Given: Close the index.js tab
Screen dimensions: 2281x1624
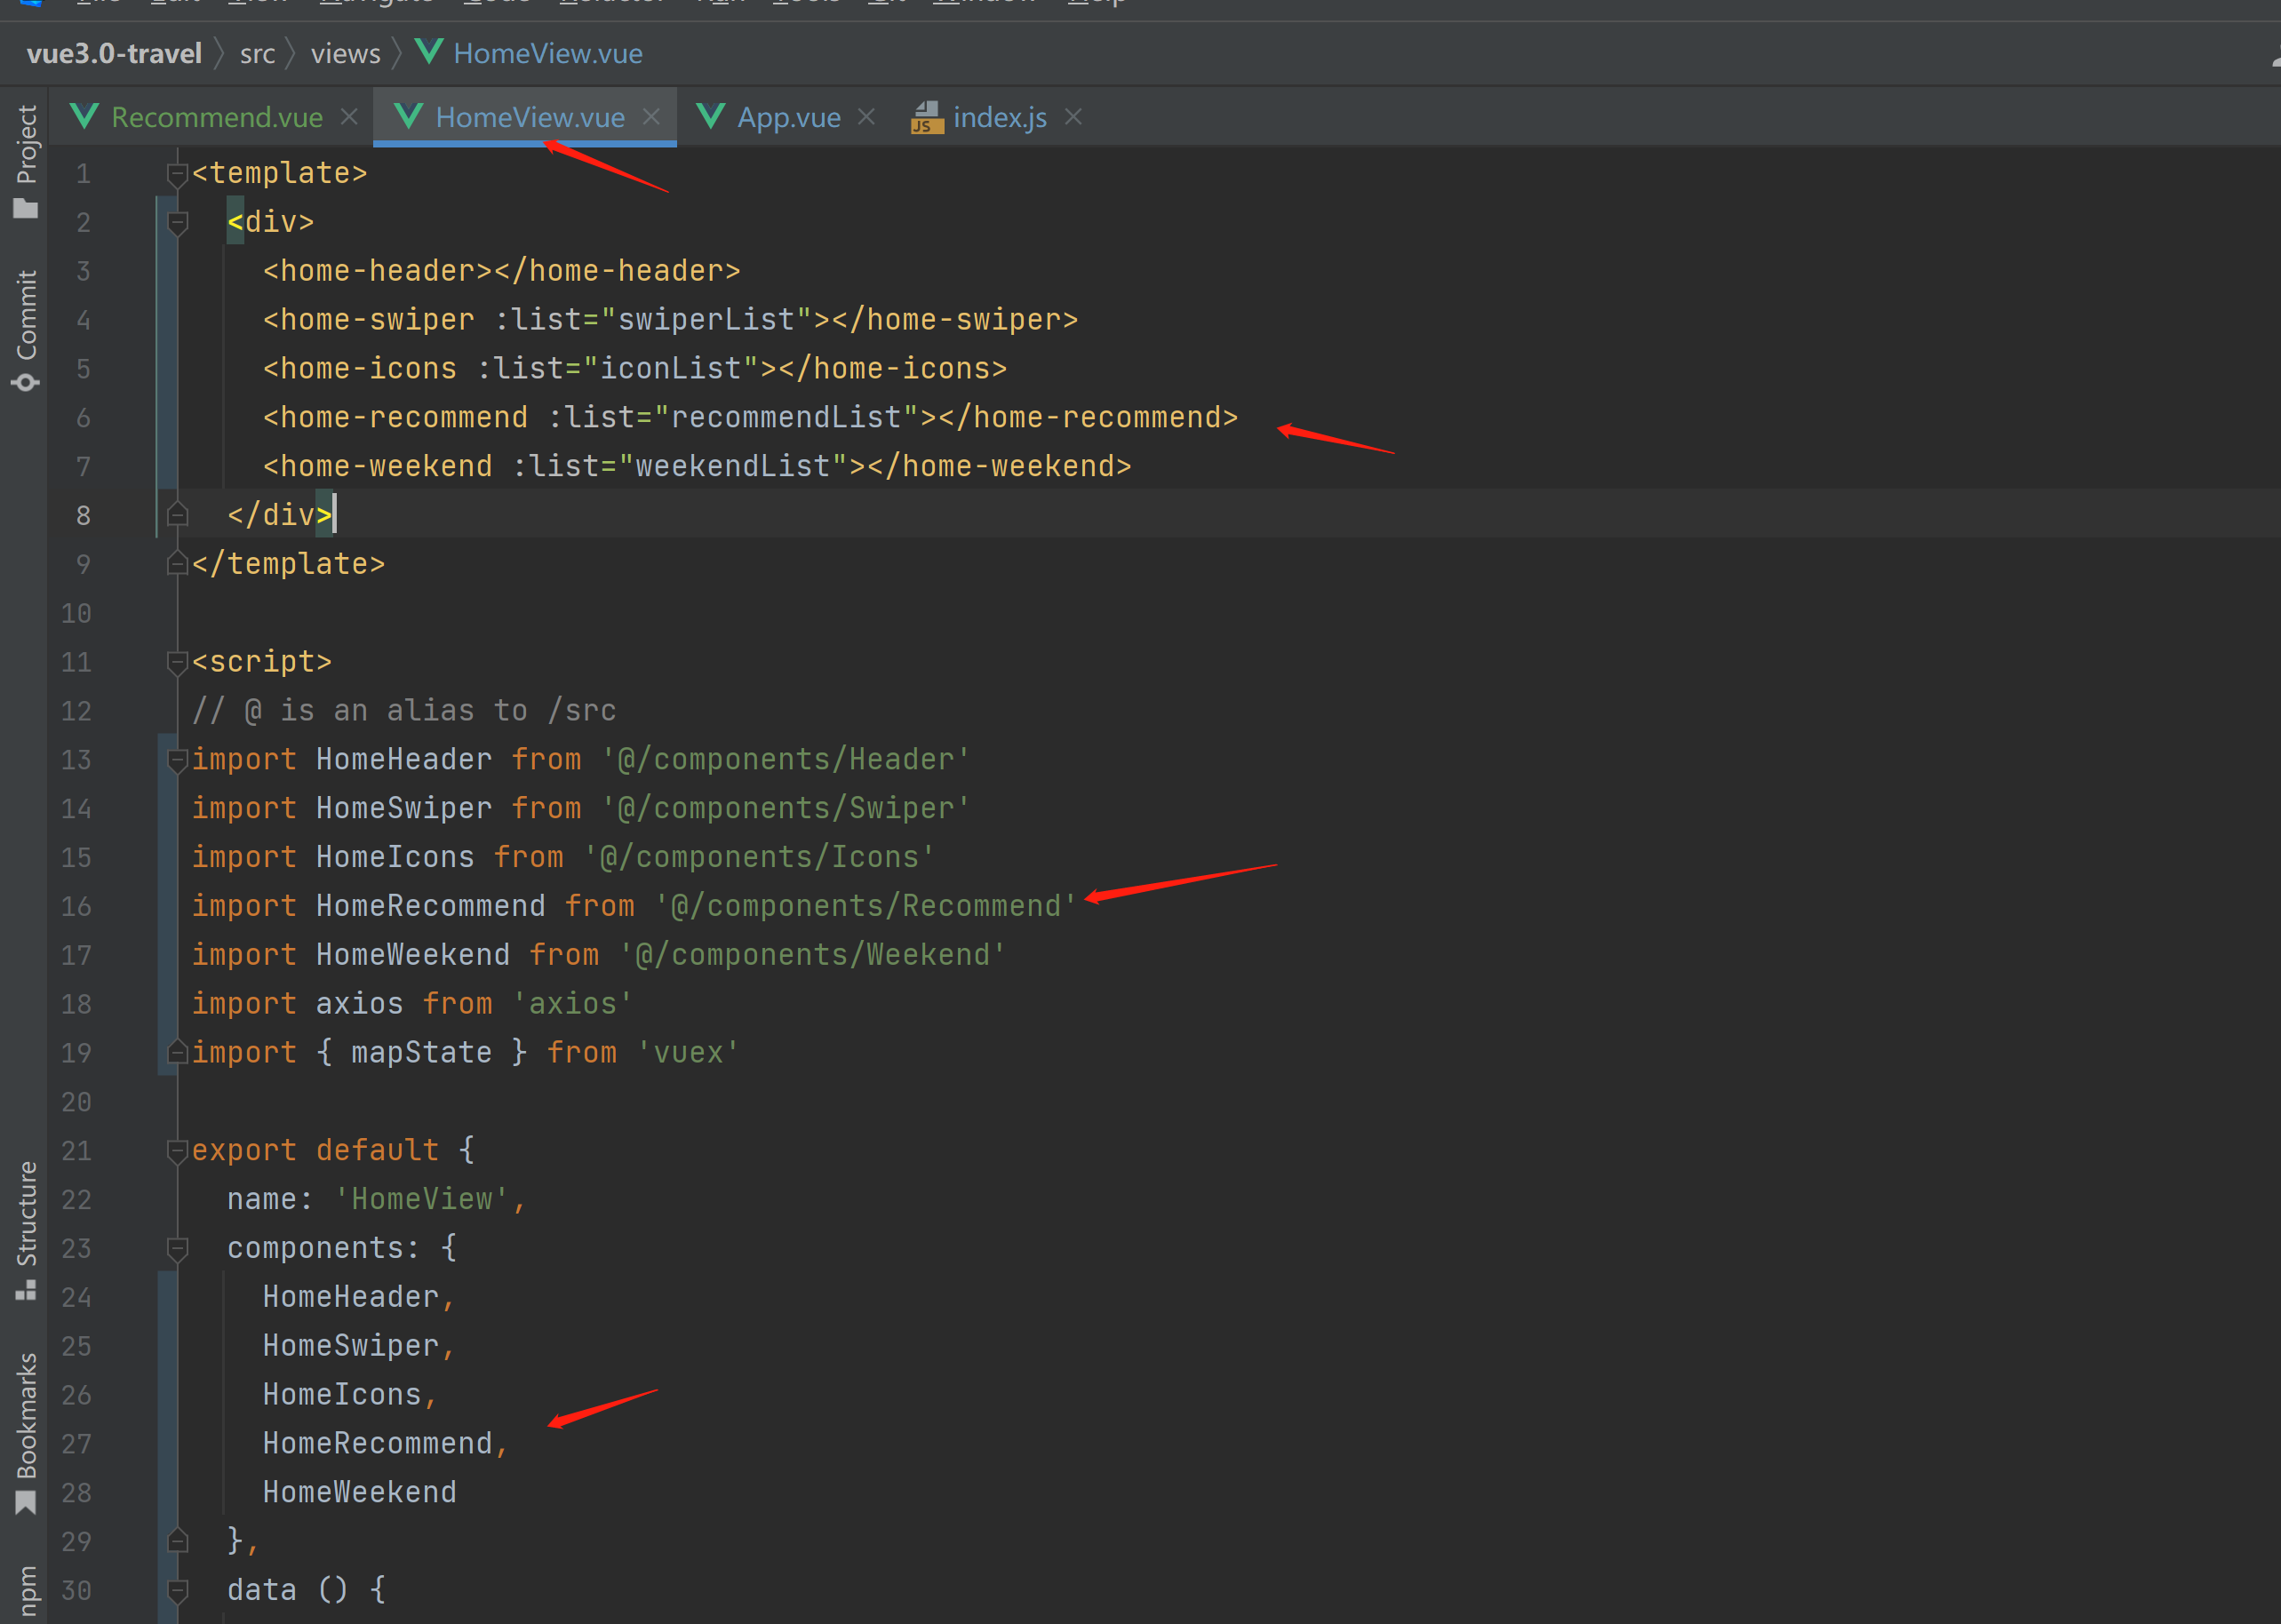Looking at the screenshot, I should 1073,117.
